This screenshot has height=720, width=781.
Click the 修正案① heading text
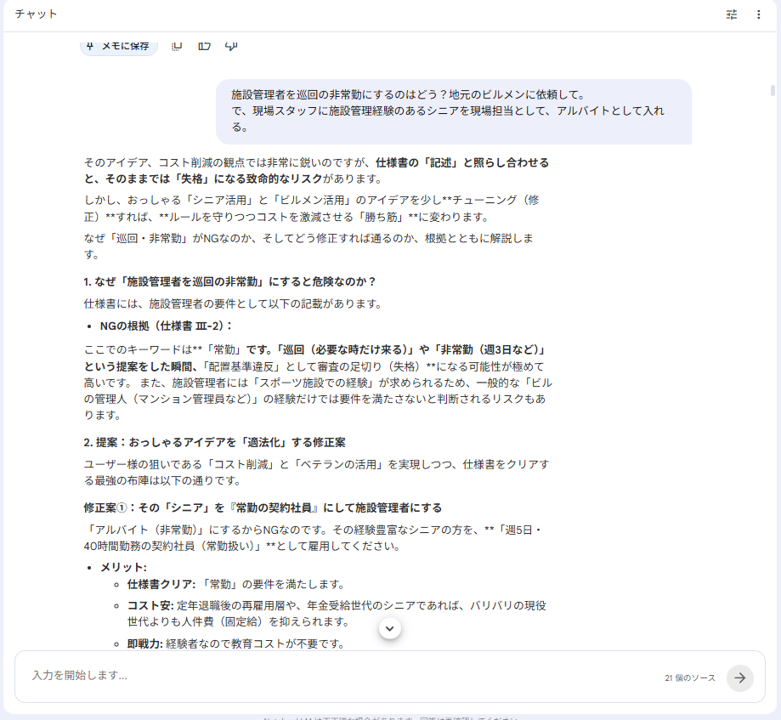click(x=263, y=507)
